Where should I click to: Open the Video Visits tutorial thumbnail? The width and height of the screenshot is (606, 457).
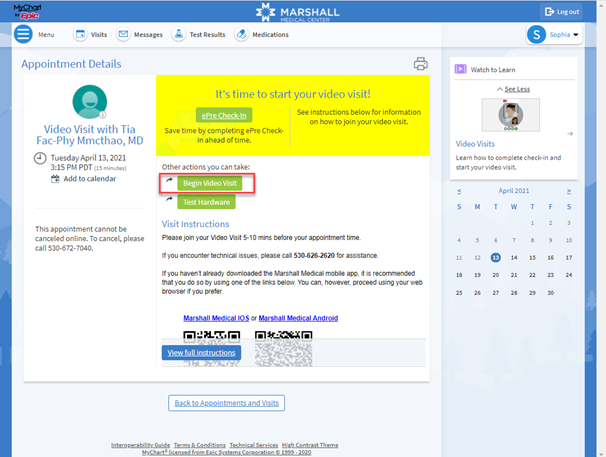tap(511, 115)
